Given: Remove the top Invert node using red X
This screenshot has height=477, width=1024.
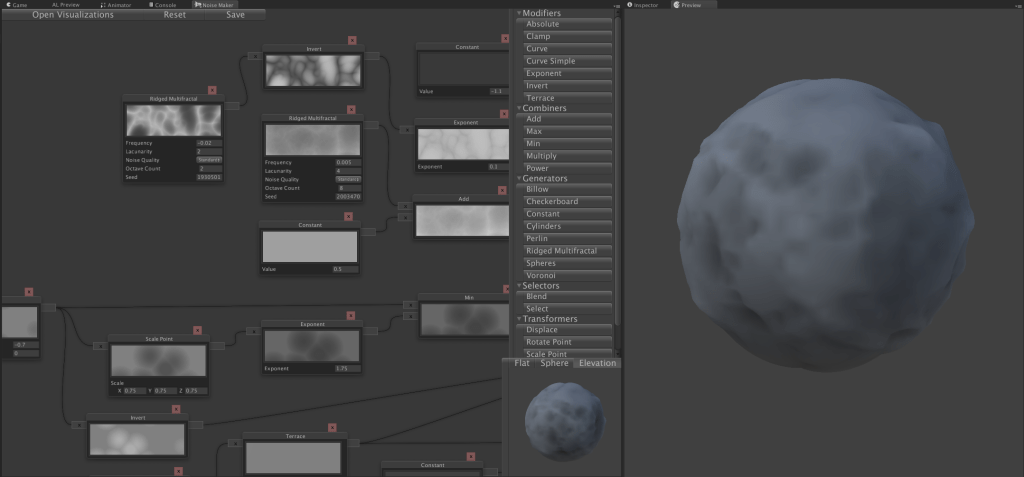Looking at the screenshot, I should point(352,40).
